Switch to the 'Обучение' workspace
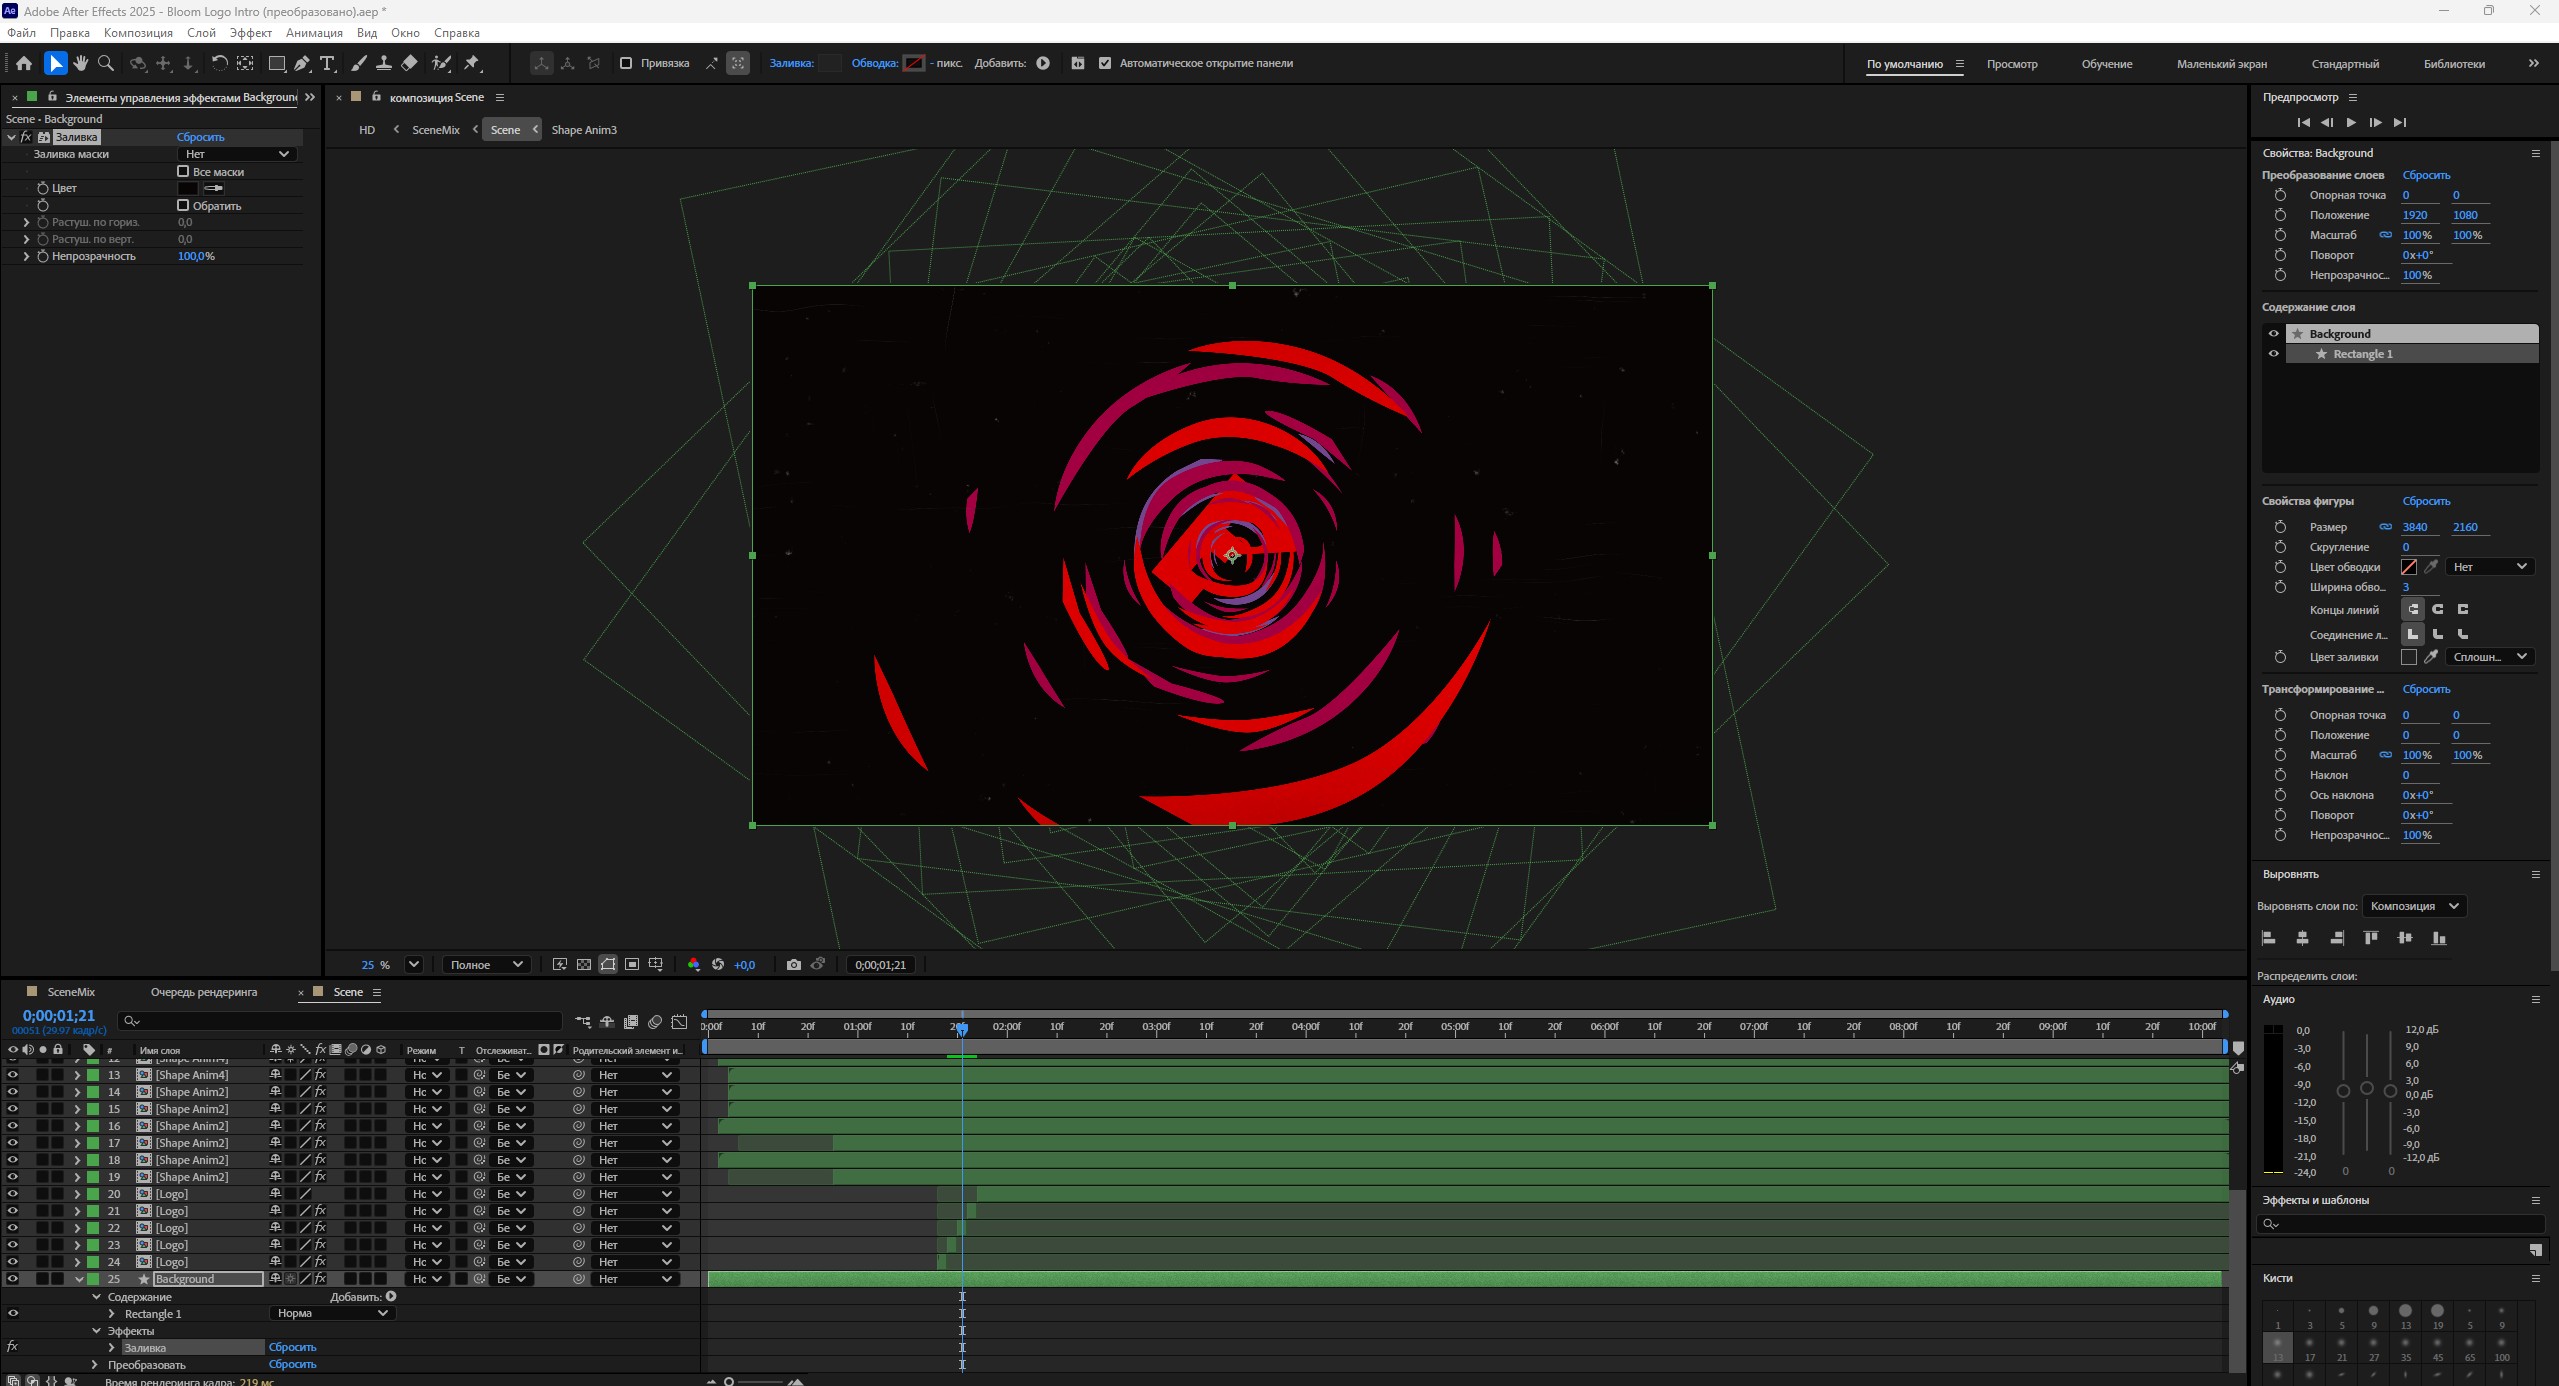Viewport: 2559px width, 1386px height. click(2106, 64)
